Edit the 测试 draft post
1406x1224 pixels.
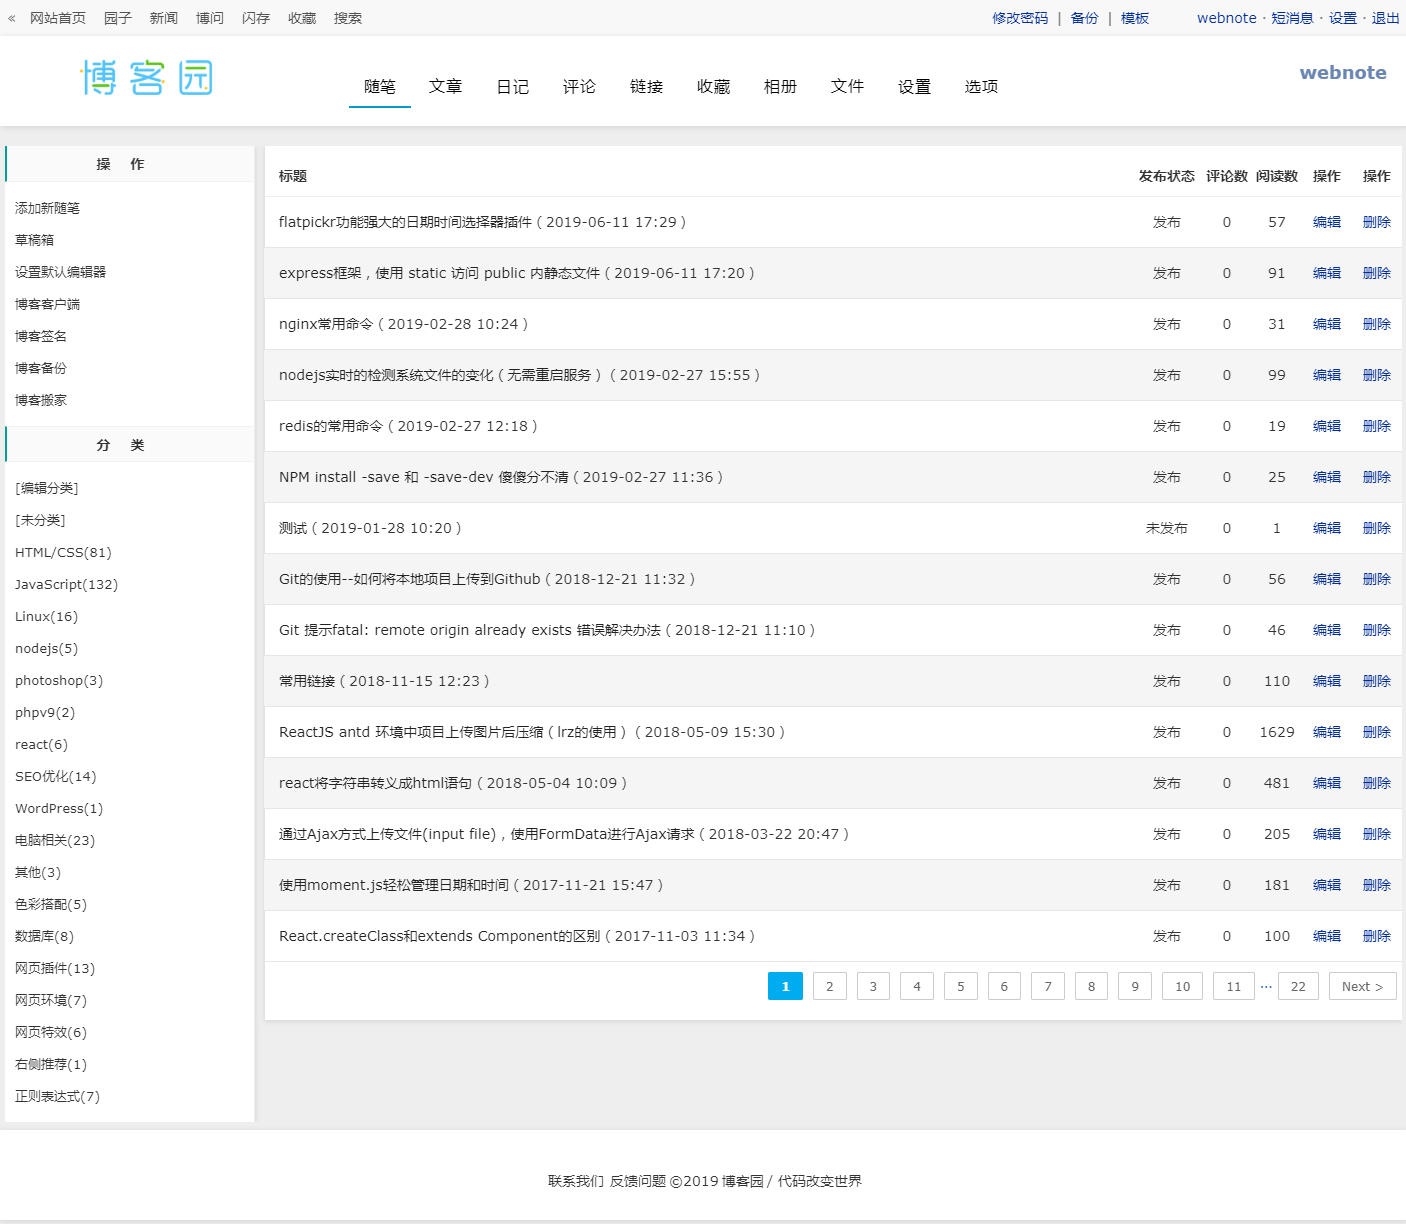pyautogui.click(x=1327, y=528)
